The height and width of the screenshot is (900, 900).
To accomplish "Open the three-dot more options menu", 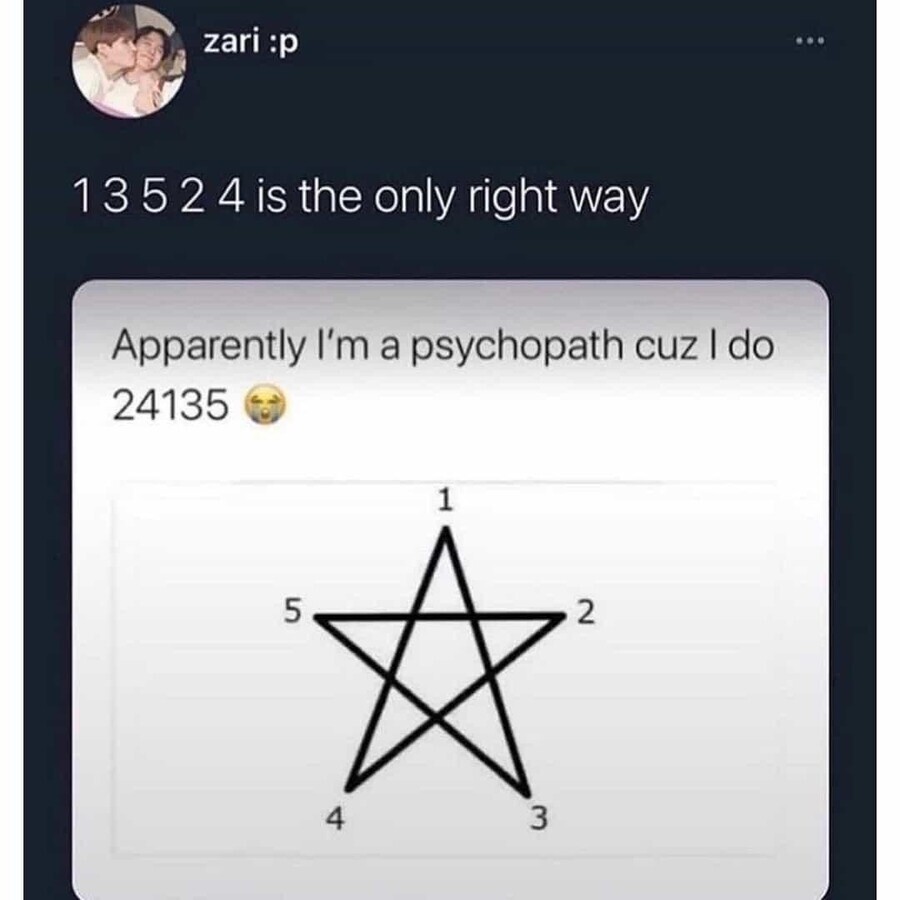I will [810, 41].
